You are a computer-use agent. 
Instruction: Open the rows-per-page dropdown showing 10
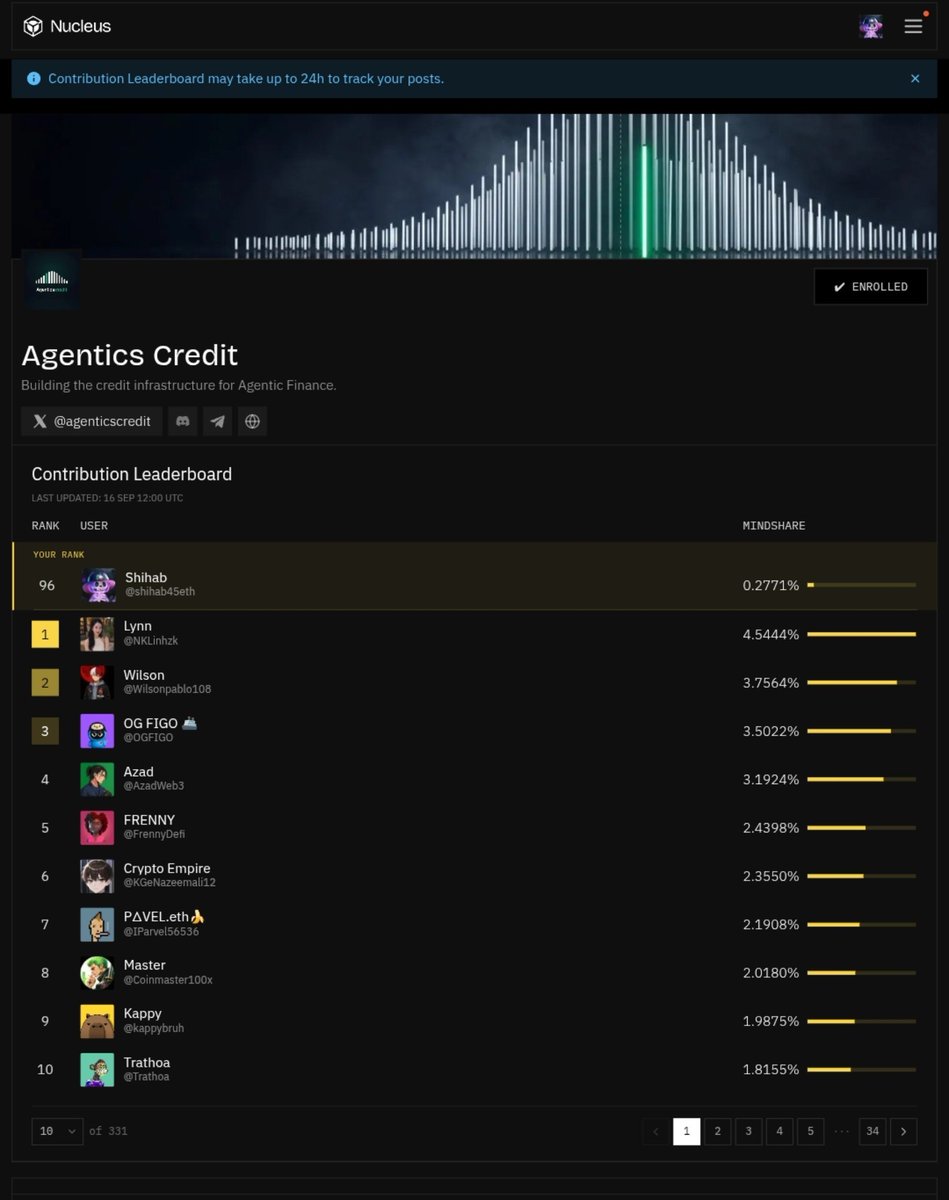coord(57,1131)
